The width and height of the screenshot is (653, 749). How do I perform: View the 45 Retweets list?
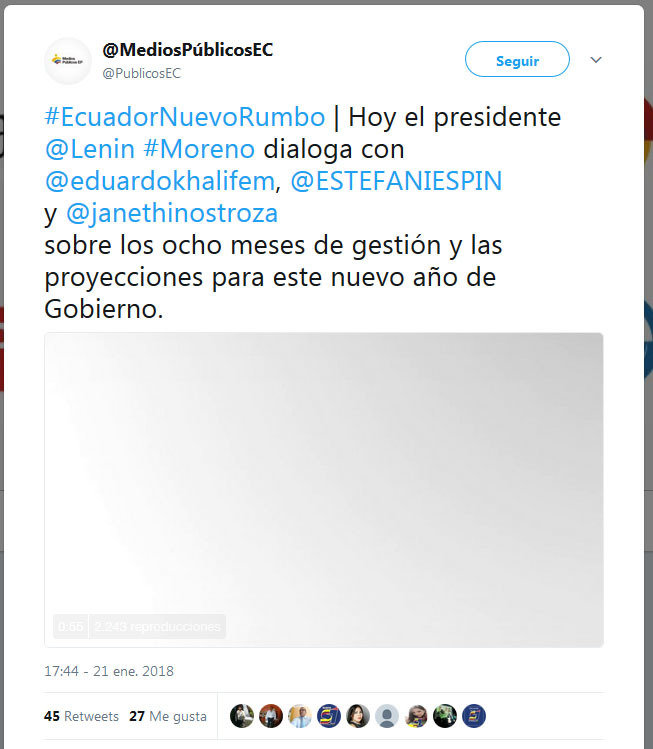click(81, 716)
